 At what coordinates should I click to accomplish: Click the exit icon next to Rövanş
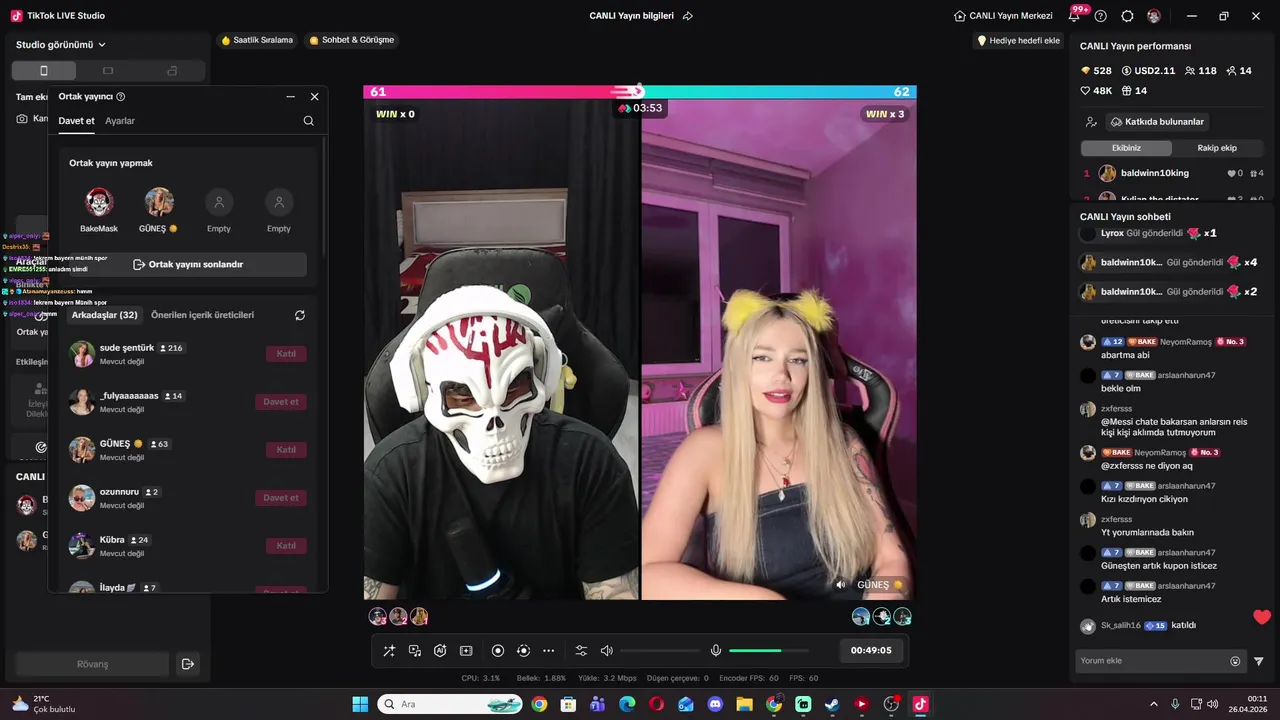pos(187,664)
